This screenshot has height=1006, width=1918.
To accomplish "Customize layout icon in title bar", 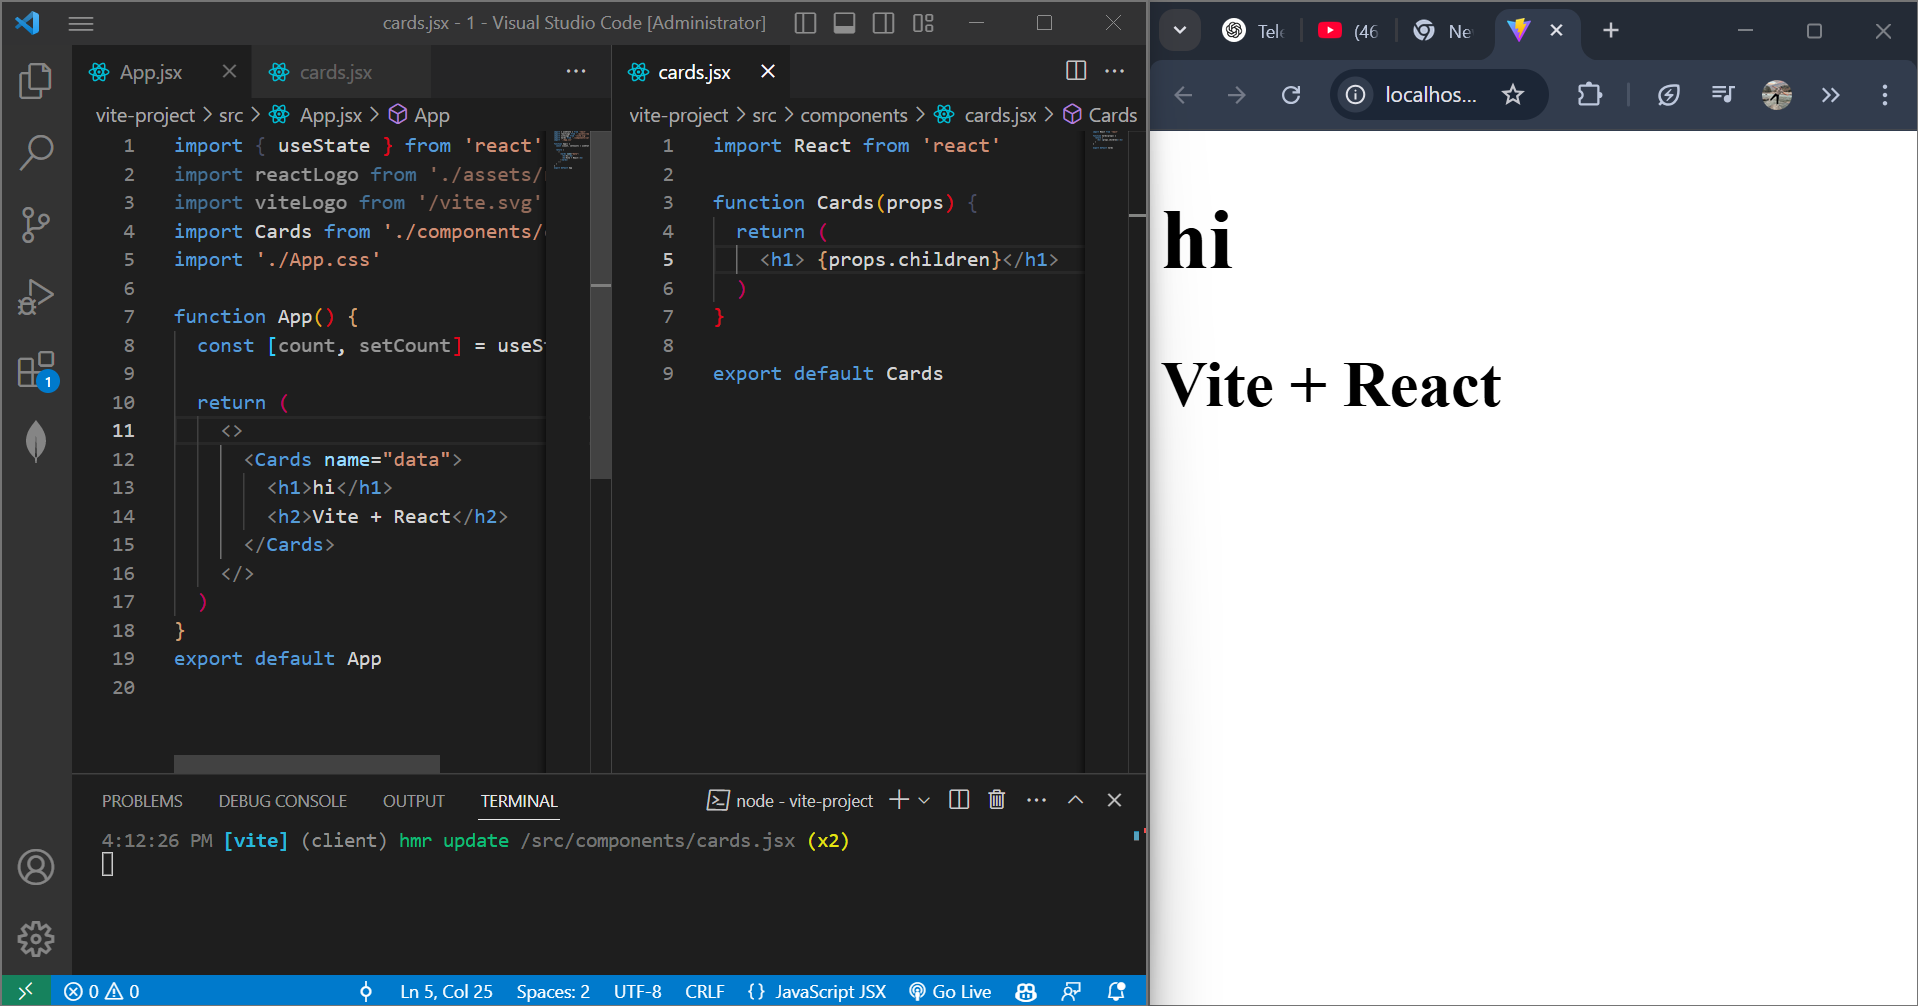I will [x=923, y=23].
